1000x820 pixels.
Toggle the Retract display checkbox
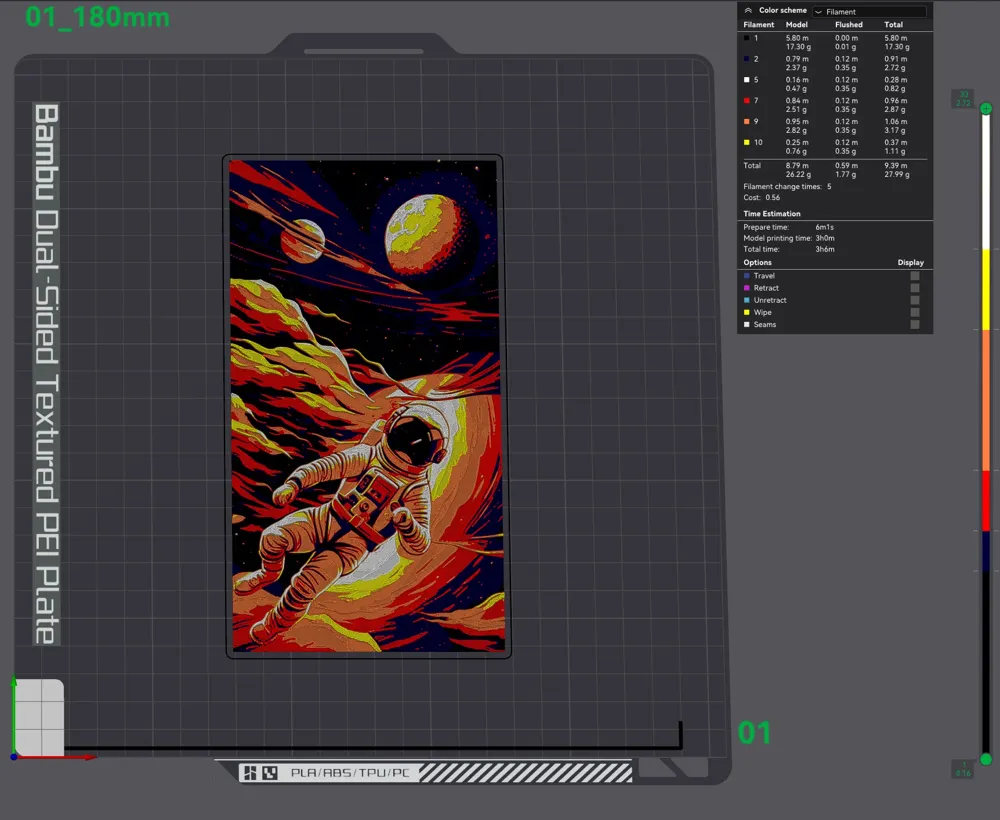914,288
